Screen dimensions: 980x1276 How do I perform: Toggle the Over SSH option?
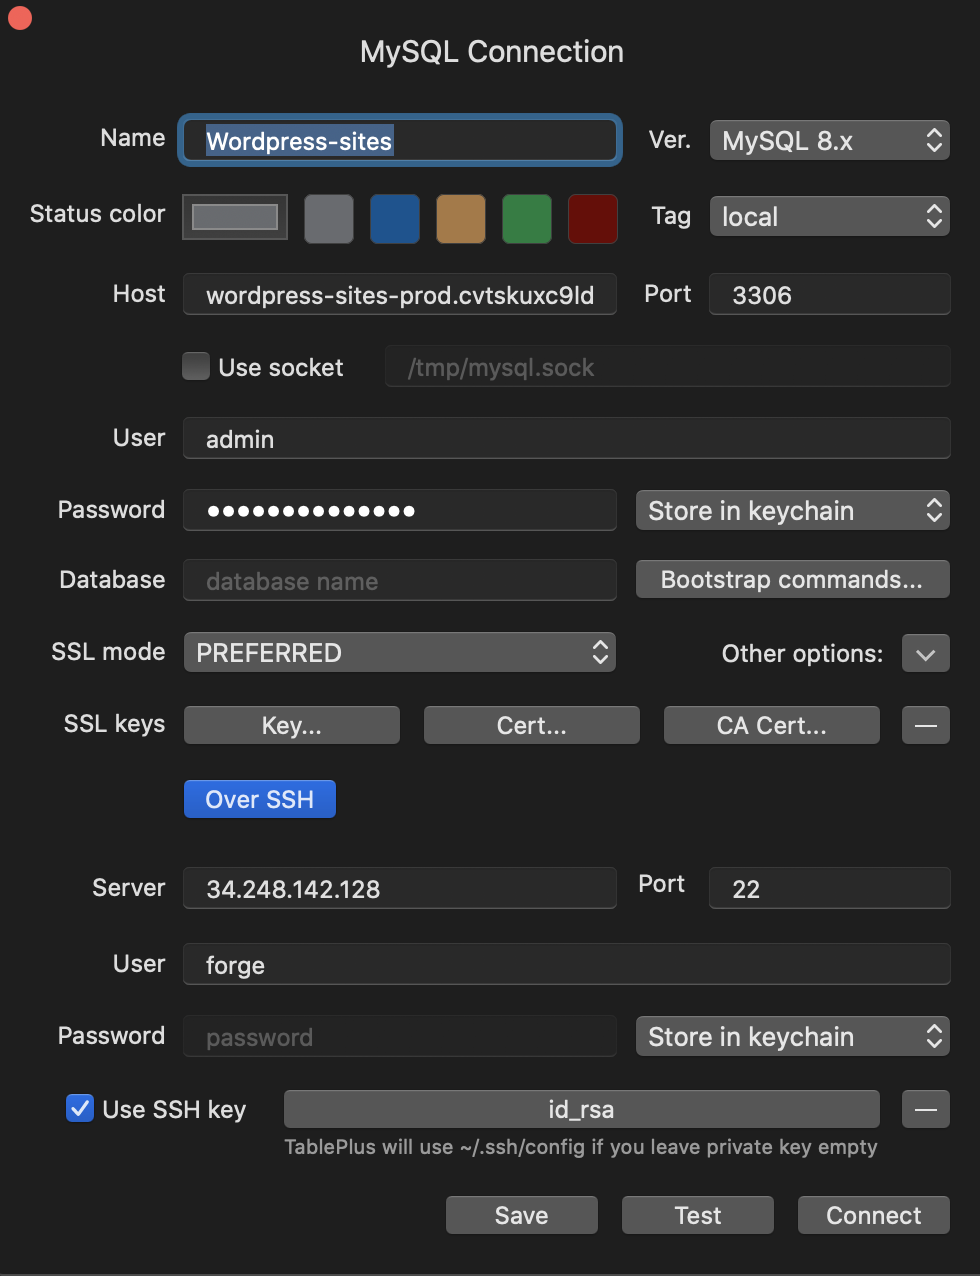(x=259, y=799)
